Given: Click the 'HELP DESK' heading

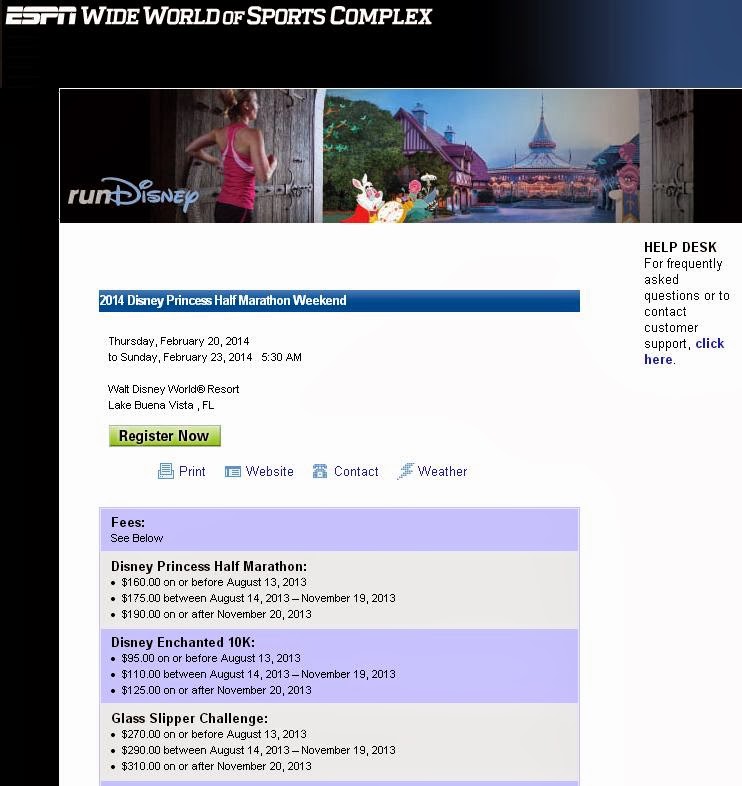Looking at the screenshot, I should coord(680,247).
